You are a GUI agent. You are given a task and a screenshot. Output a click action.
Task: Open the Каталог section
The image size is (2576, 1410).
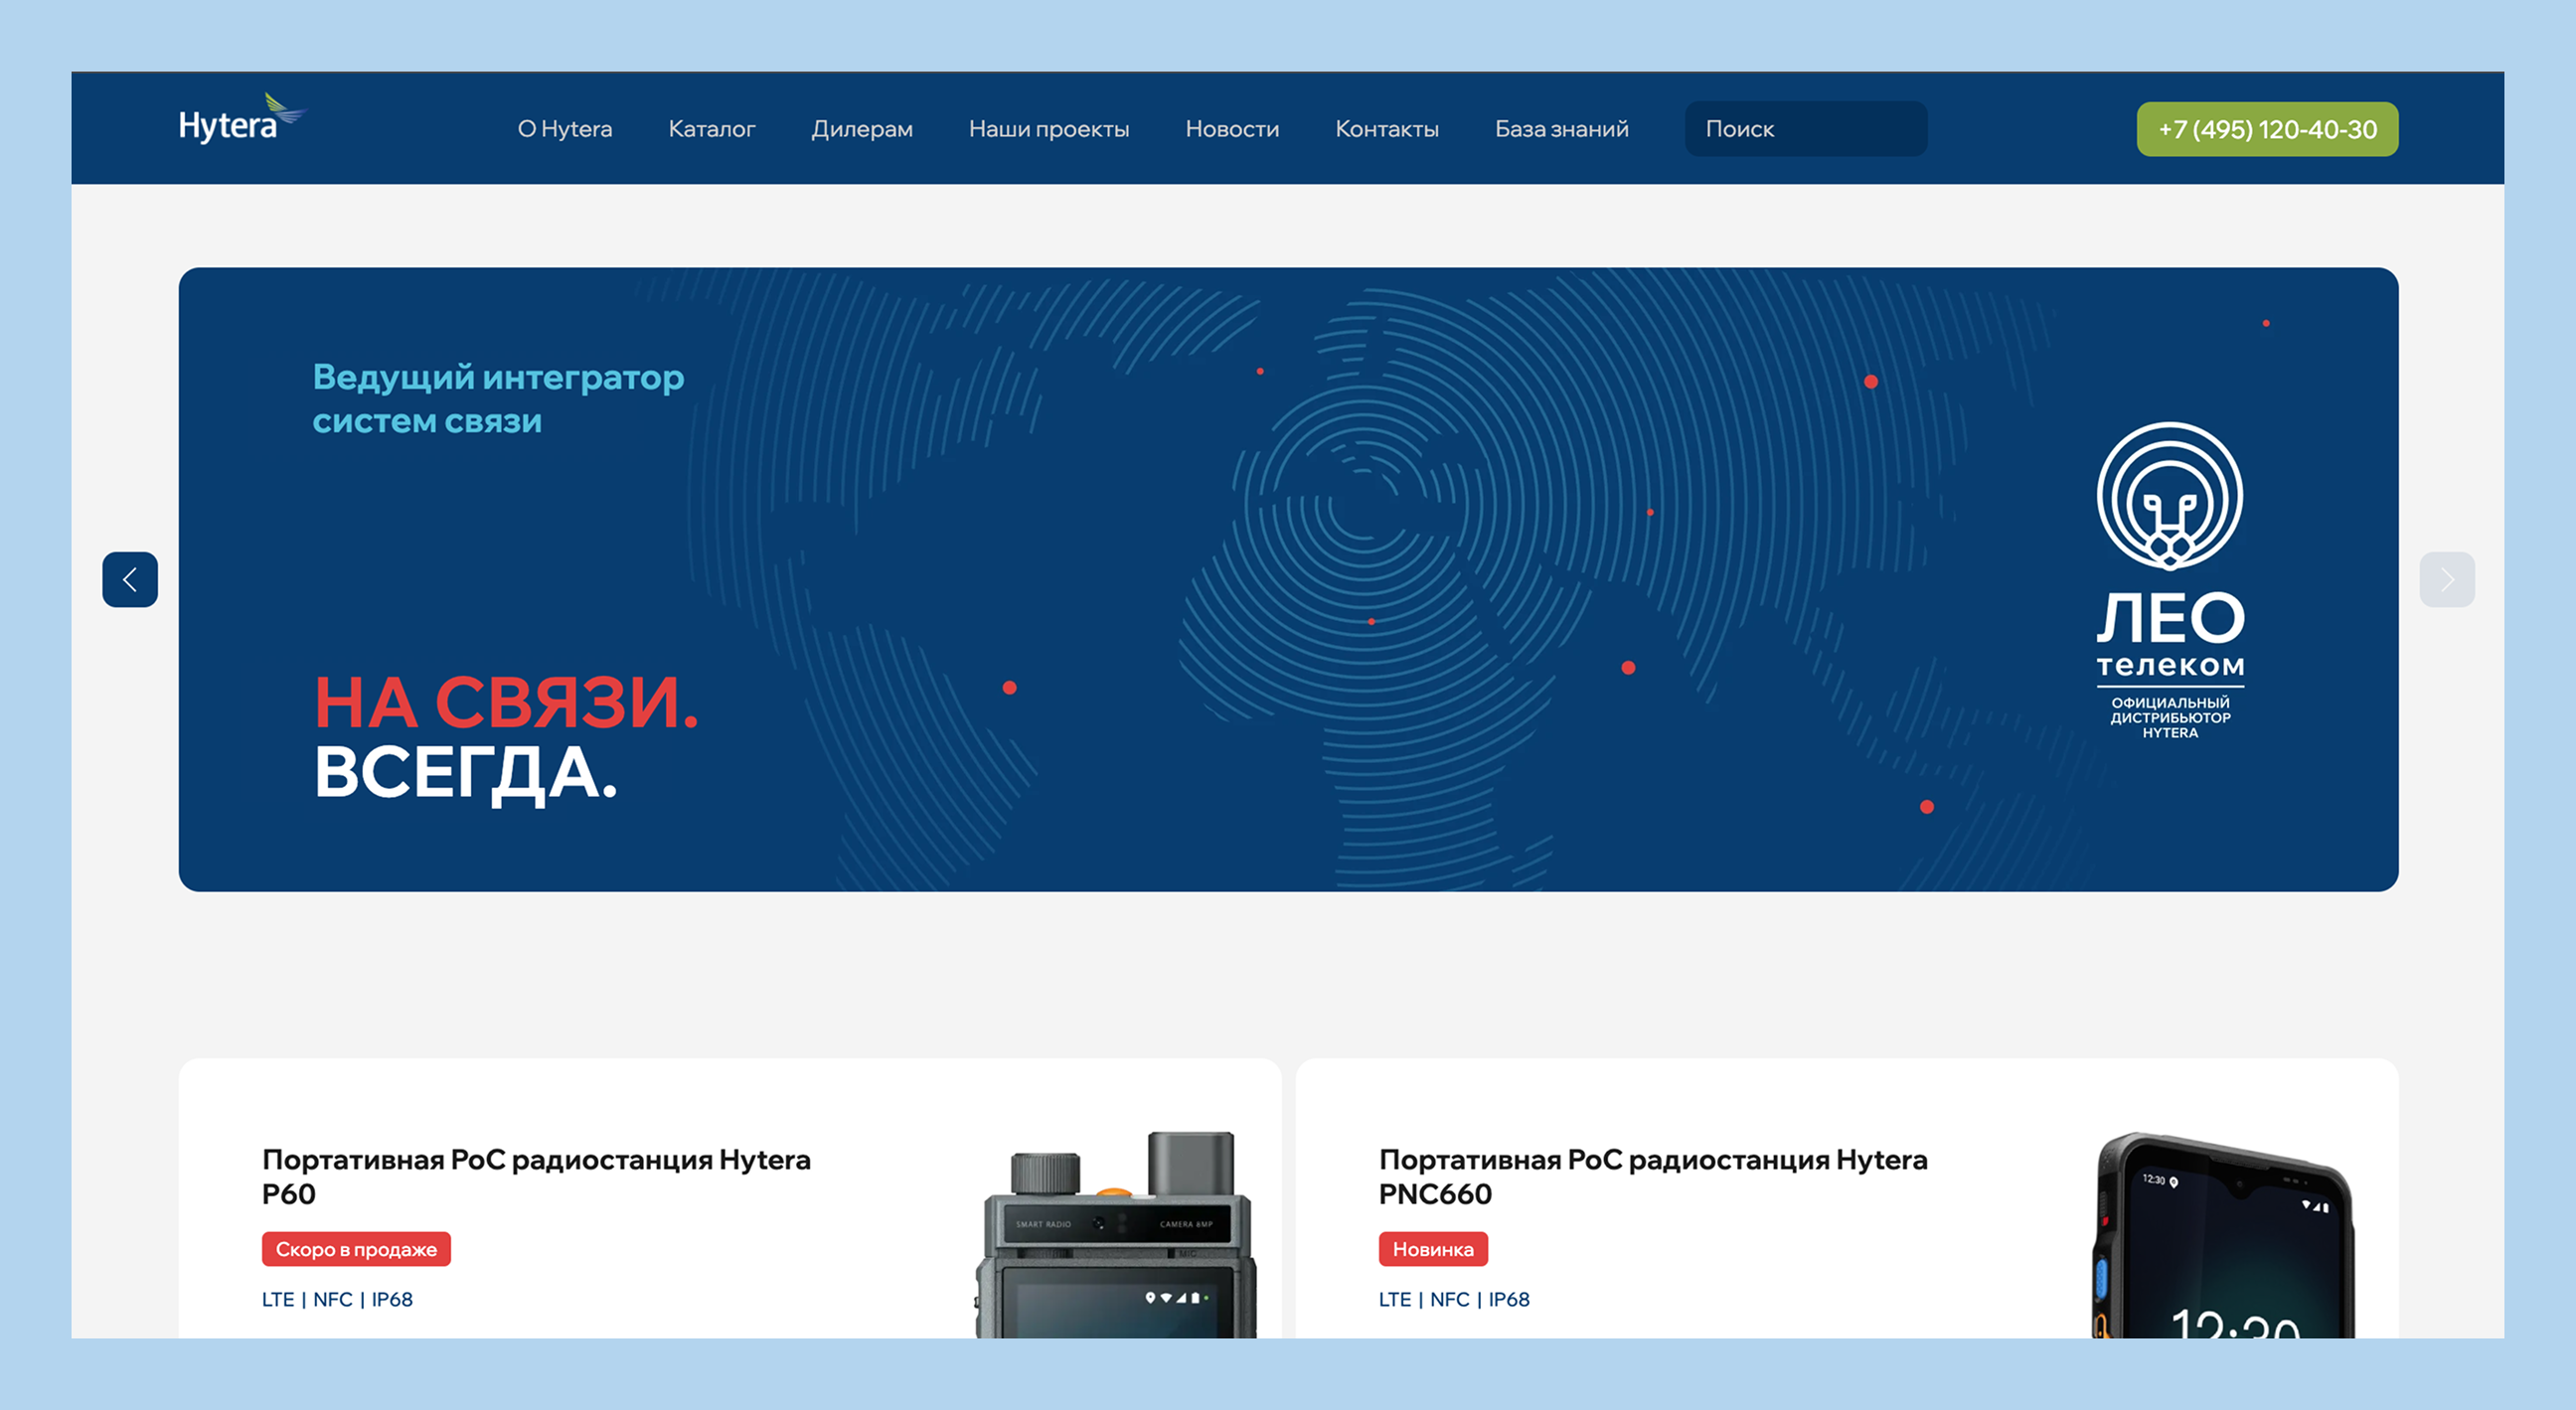(x=712, y=129)
